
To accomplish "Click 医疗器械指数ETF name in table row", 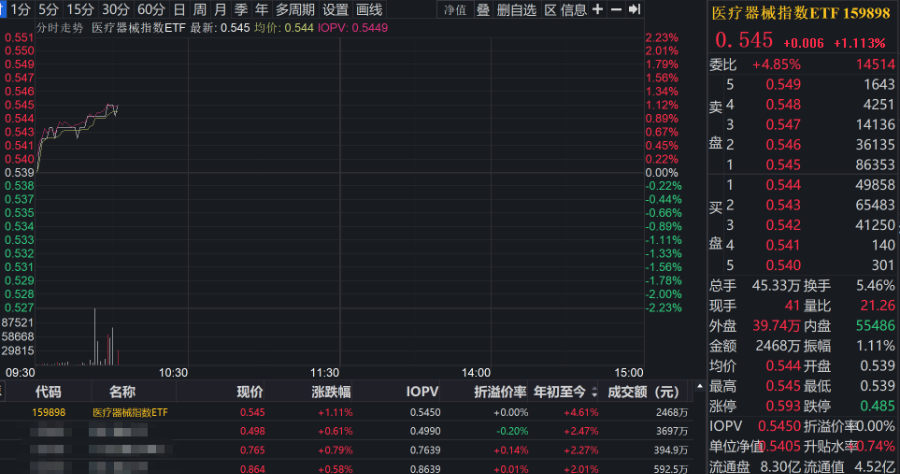I will coord(130,412).
